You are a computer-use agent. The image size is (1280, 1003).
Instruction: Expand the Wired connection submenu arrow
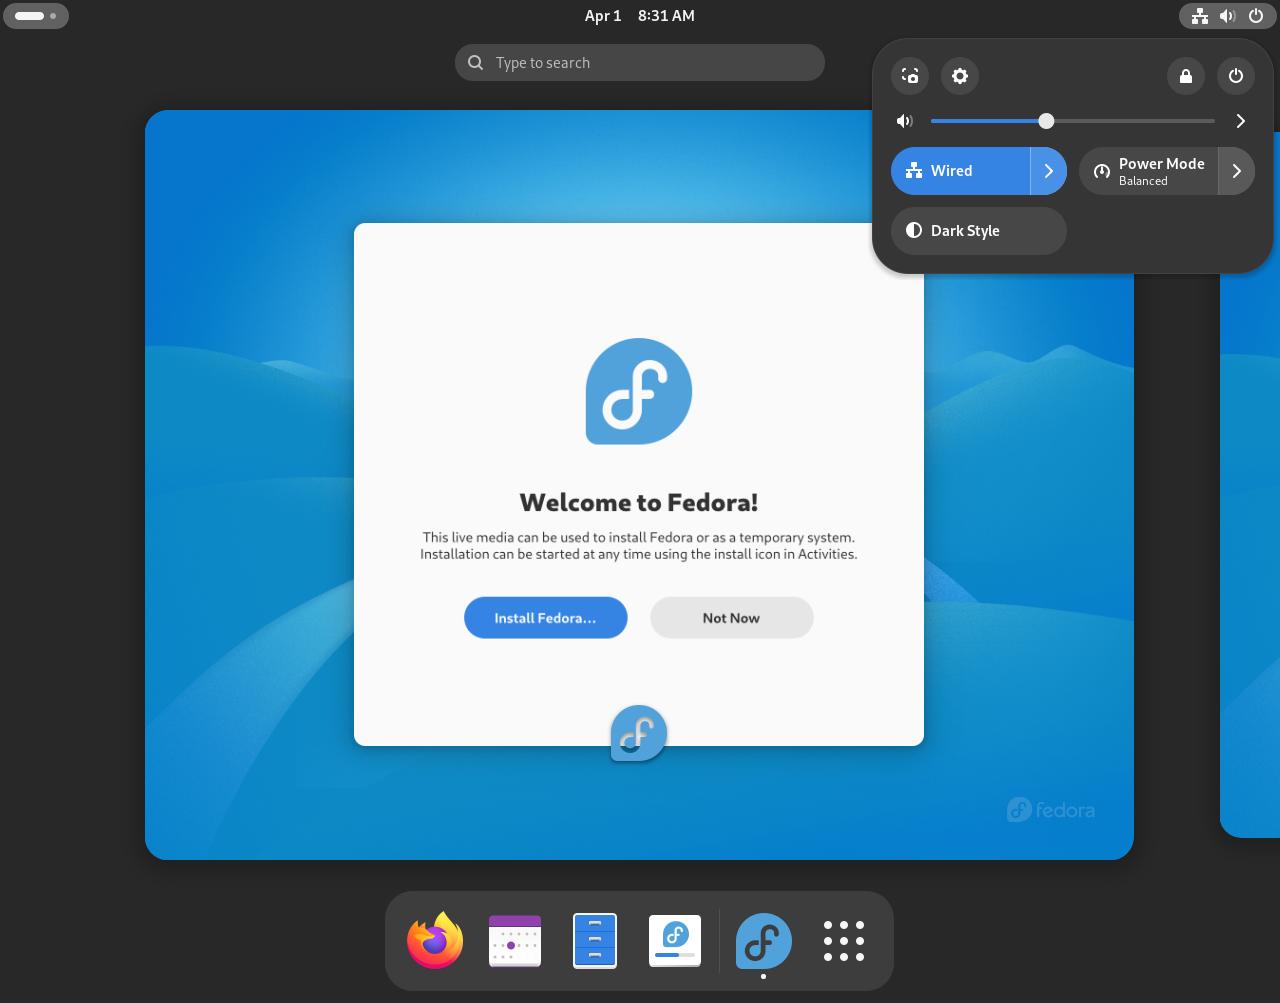(x=1049, y=171)
